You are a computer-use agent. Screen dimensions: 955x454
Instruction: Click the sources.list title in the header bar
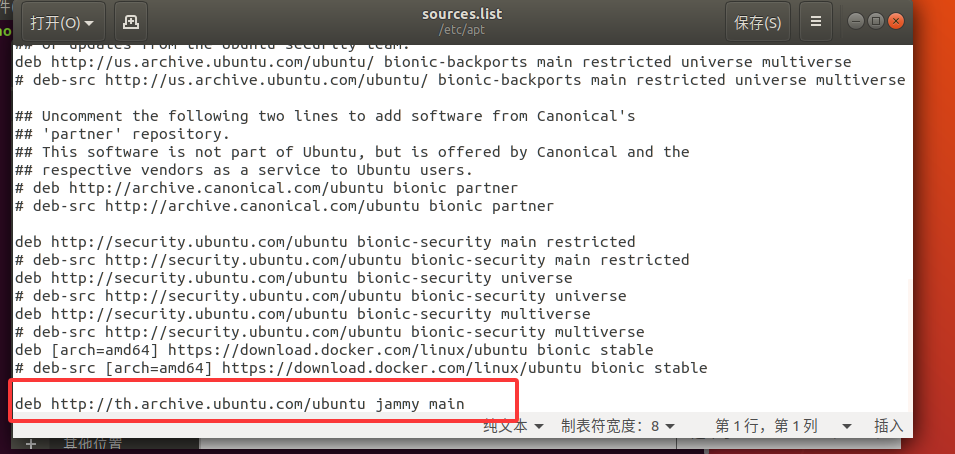click(462, 14)
